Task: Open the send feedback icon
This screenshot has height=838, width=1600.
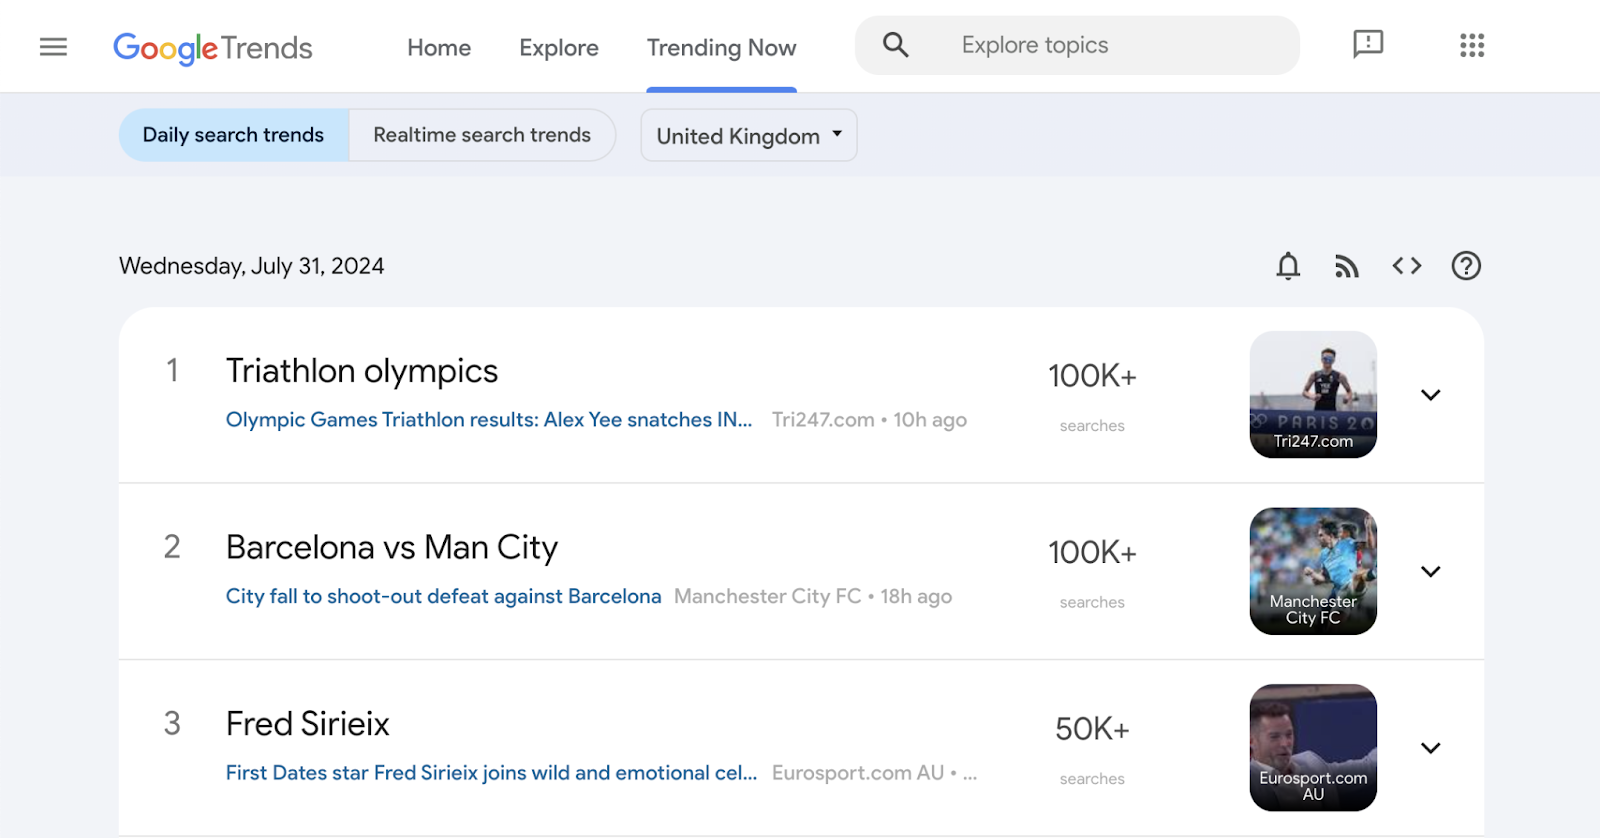Action: pyautogui.click(x=1367, y=44)
